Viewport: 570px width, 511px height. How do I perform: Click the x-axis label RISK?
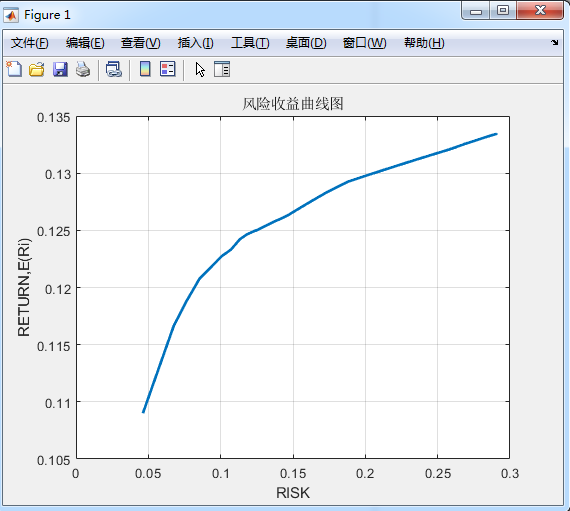coord(293,493)
